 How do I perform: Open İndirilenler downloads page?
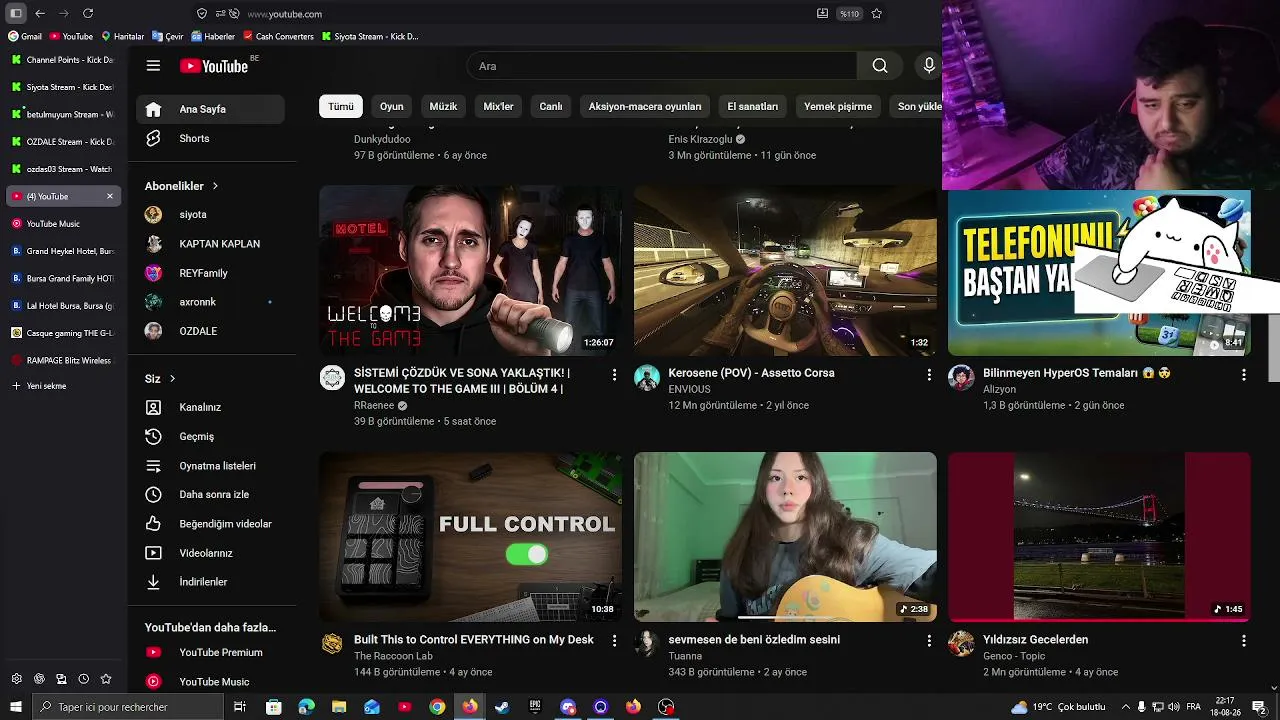pyautogui.click(x=210, y=582)
